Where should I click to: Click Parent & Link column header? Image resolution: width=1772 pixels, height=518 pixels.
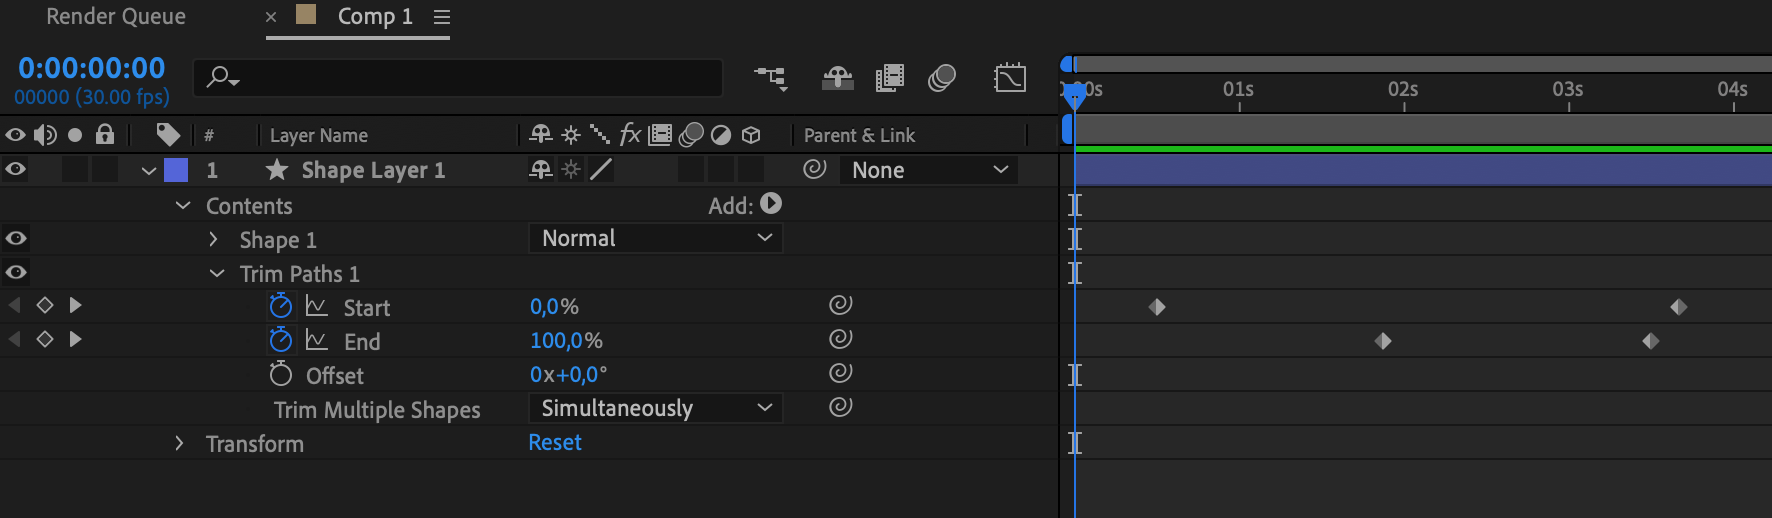coord(860,135)
